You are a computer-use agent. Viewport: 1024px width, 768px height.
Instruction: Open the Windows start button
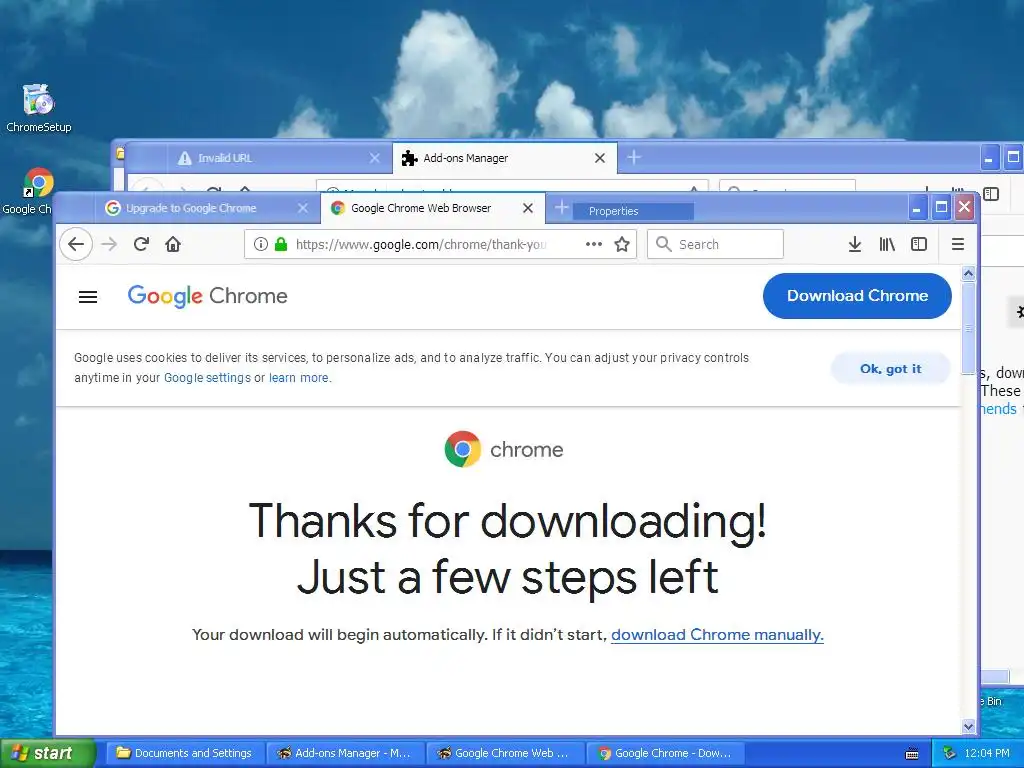pos(47,753)
